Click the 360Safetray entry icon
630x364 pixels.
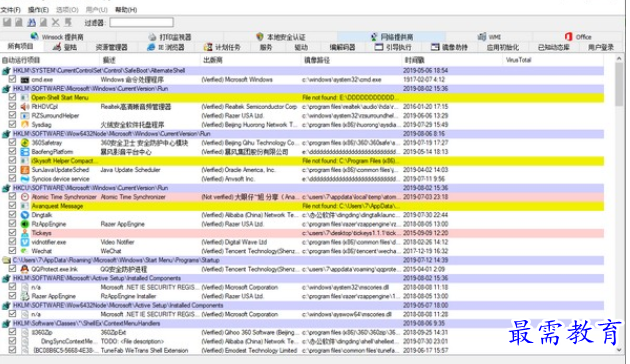point(25,143)
